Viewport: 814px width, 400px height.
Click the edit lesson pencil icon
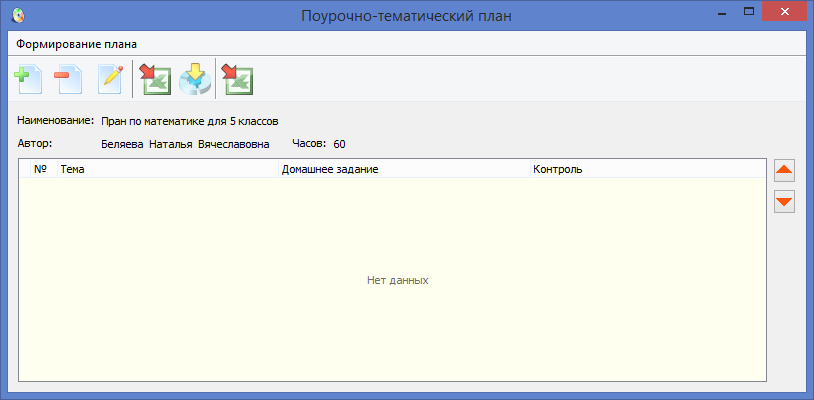coord(109,79)
